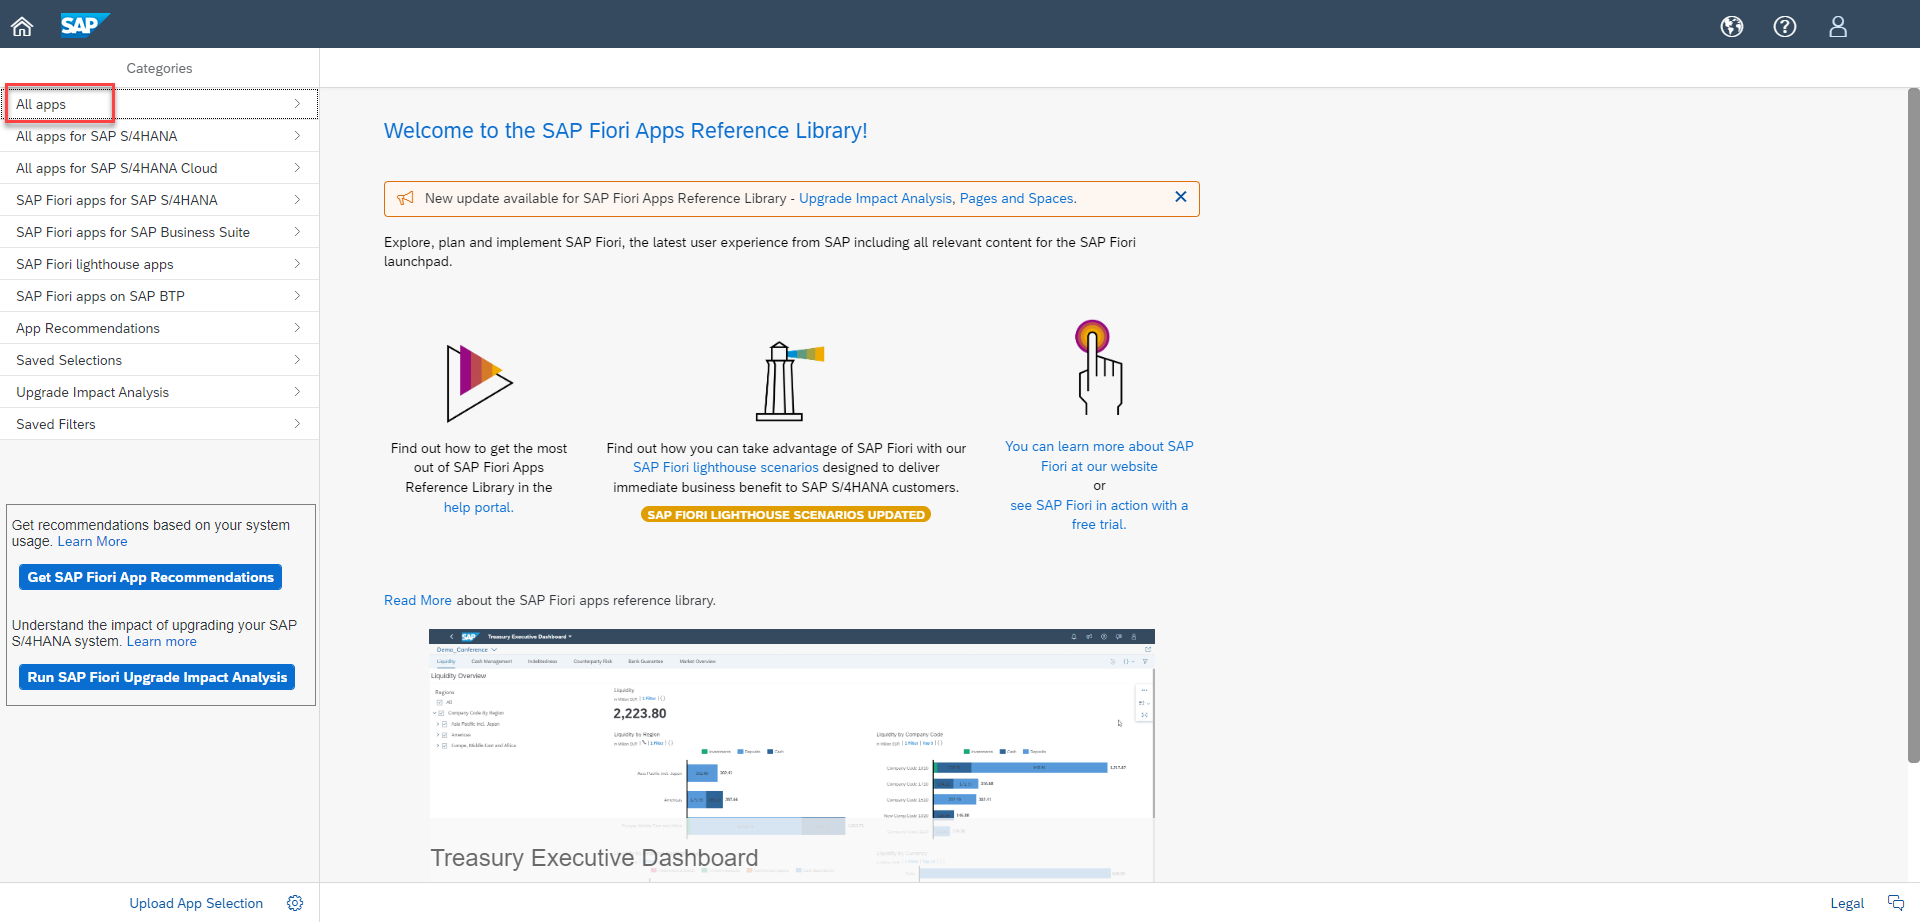Open Upload App Selection link
The height and width of the screenshot is (922, 1920).
click(196, 903)
